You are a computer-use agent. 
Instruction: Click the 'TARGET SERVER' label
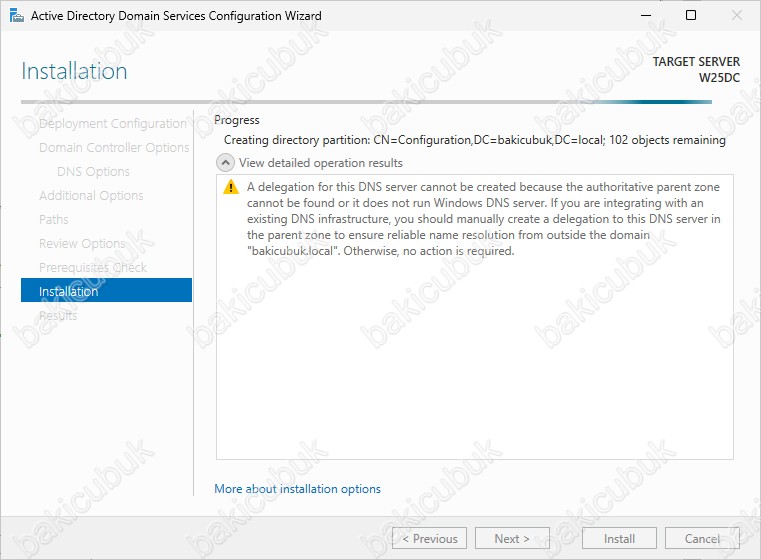pos(696,62)
